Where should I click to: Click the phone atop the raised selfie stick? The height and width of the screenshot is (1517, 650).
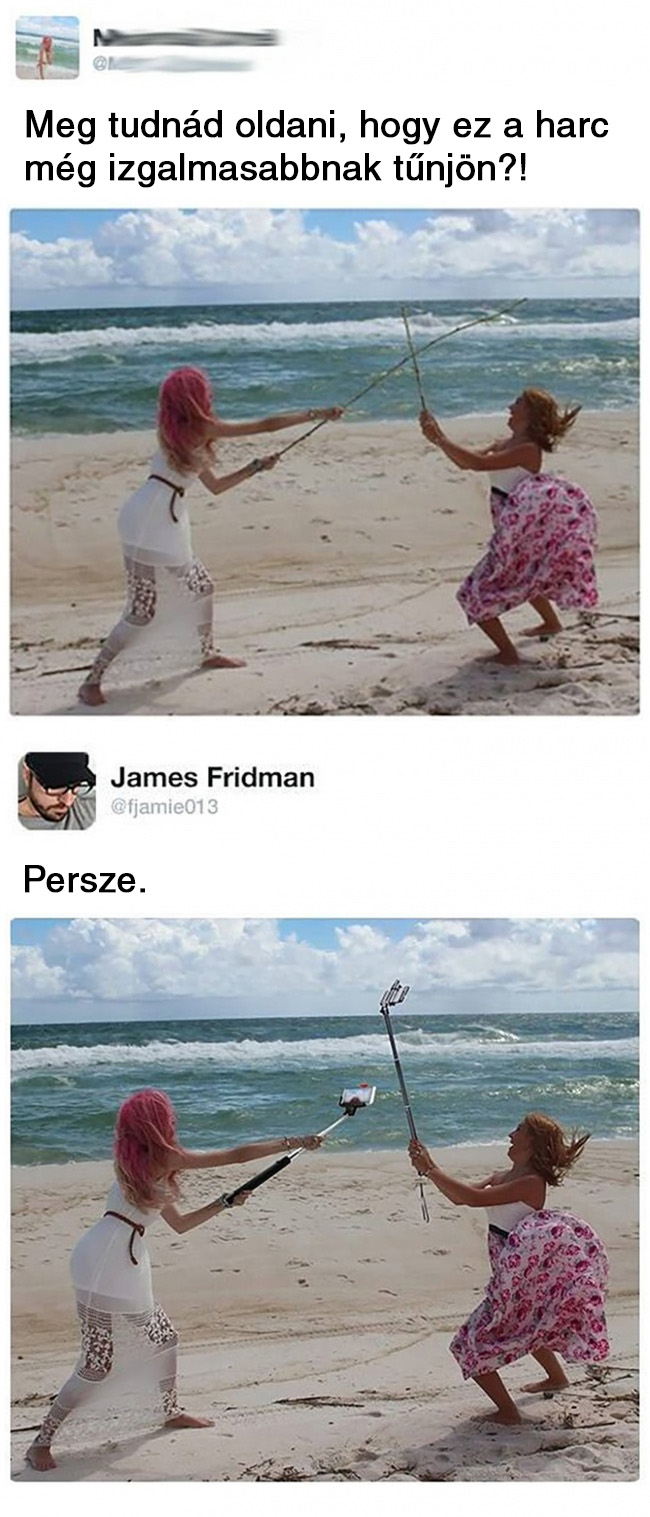395,994
